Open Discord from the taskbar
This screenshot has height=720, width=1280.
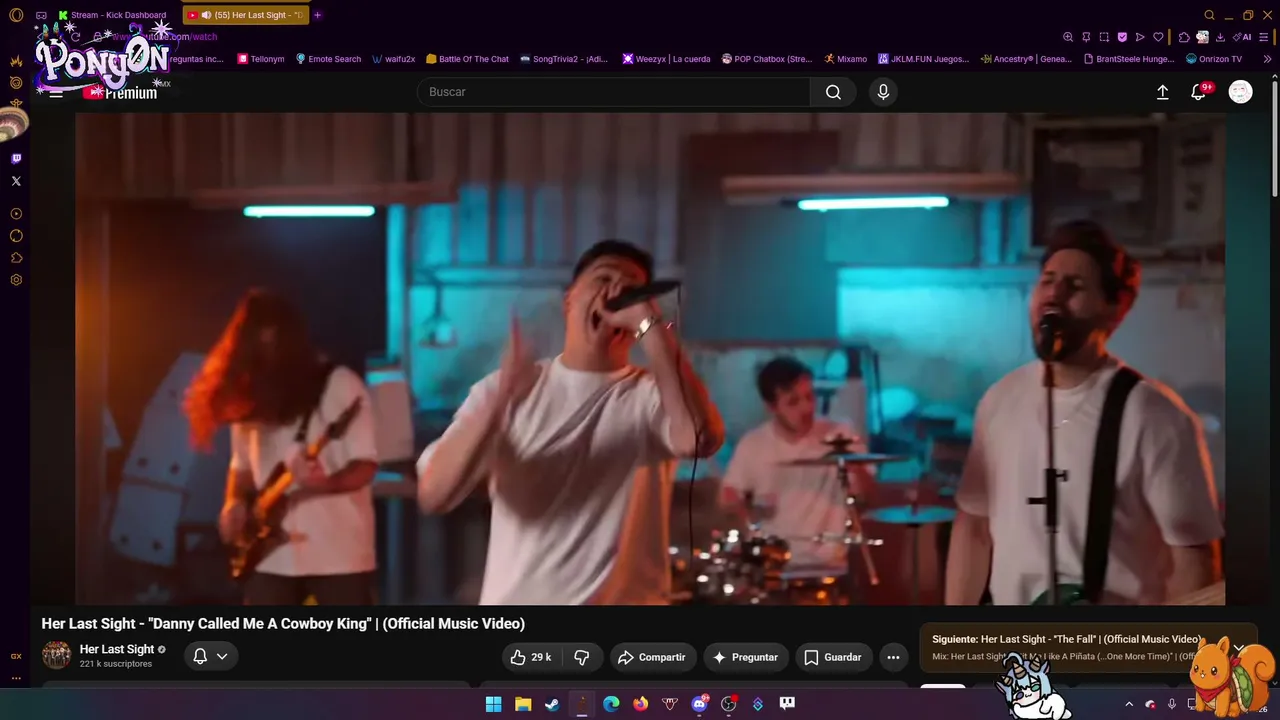point(699,704)
